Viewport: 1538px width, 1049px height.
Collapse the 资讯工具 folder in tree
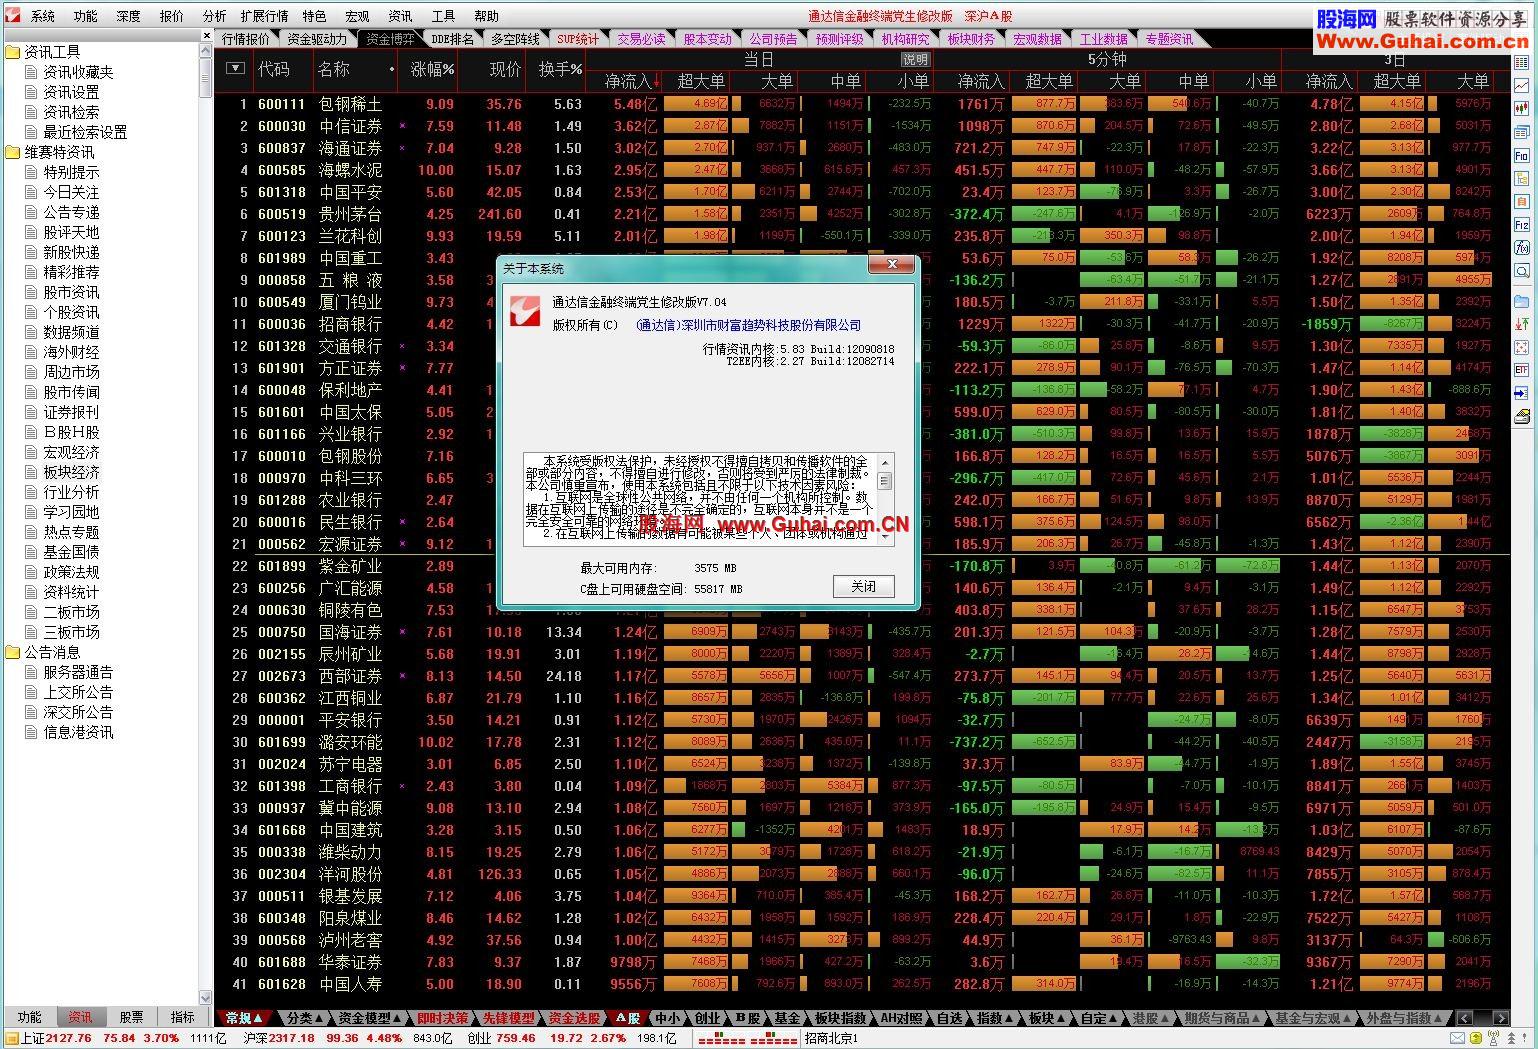[12, 52]
